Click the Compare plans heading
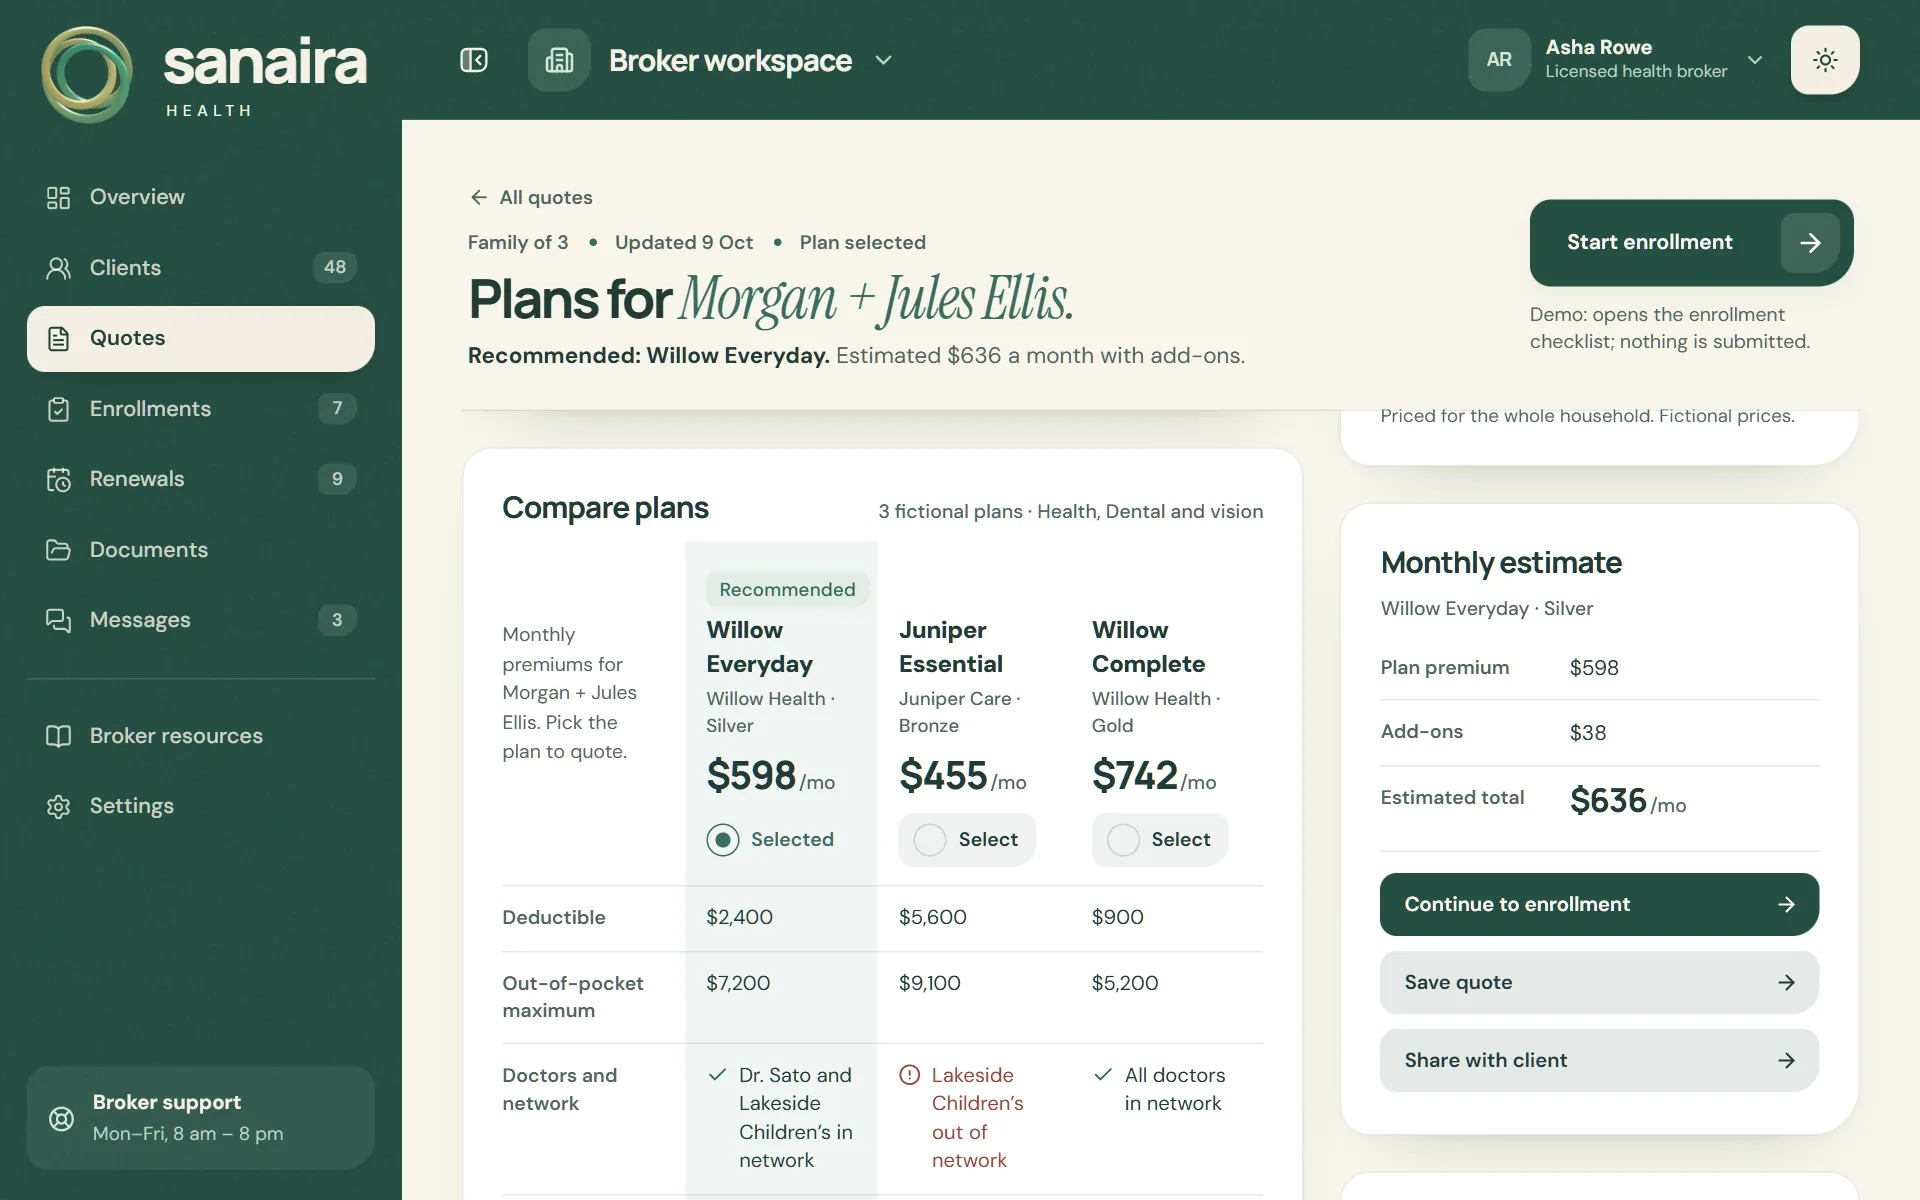Screen dimensions: 1920x1200 pyautogui.click(x=605, y=508)
